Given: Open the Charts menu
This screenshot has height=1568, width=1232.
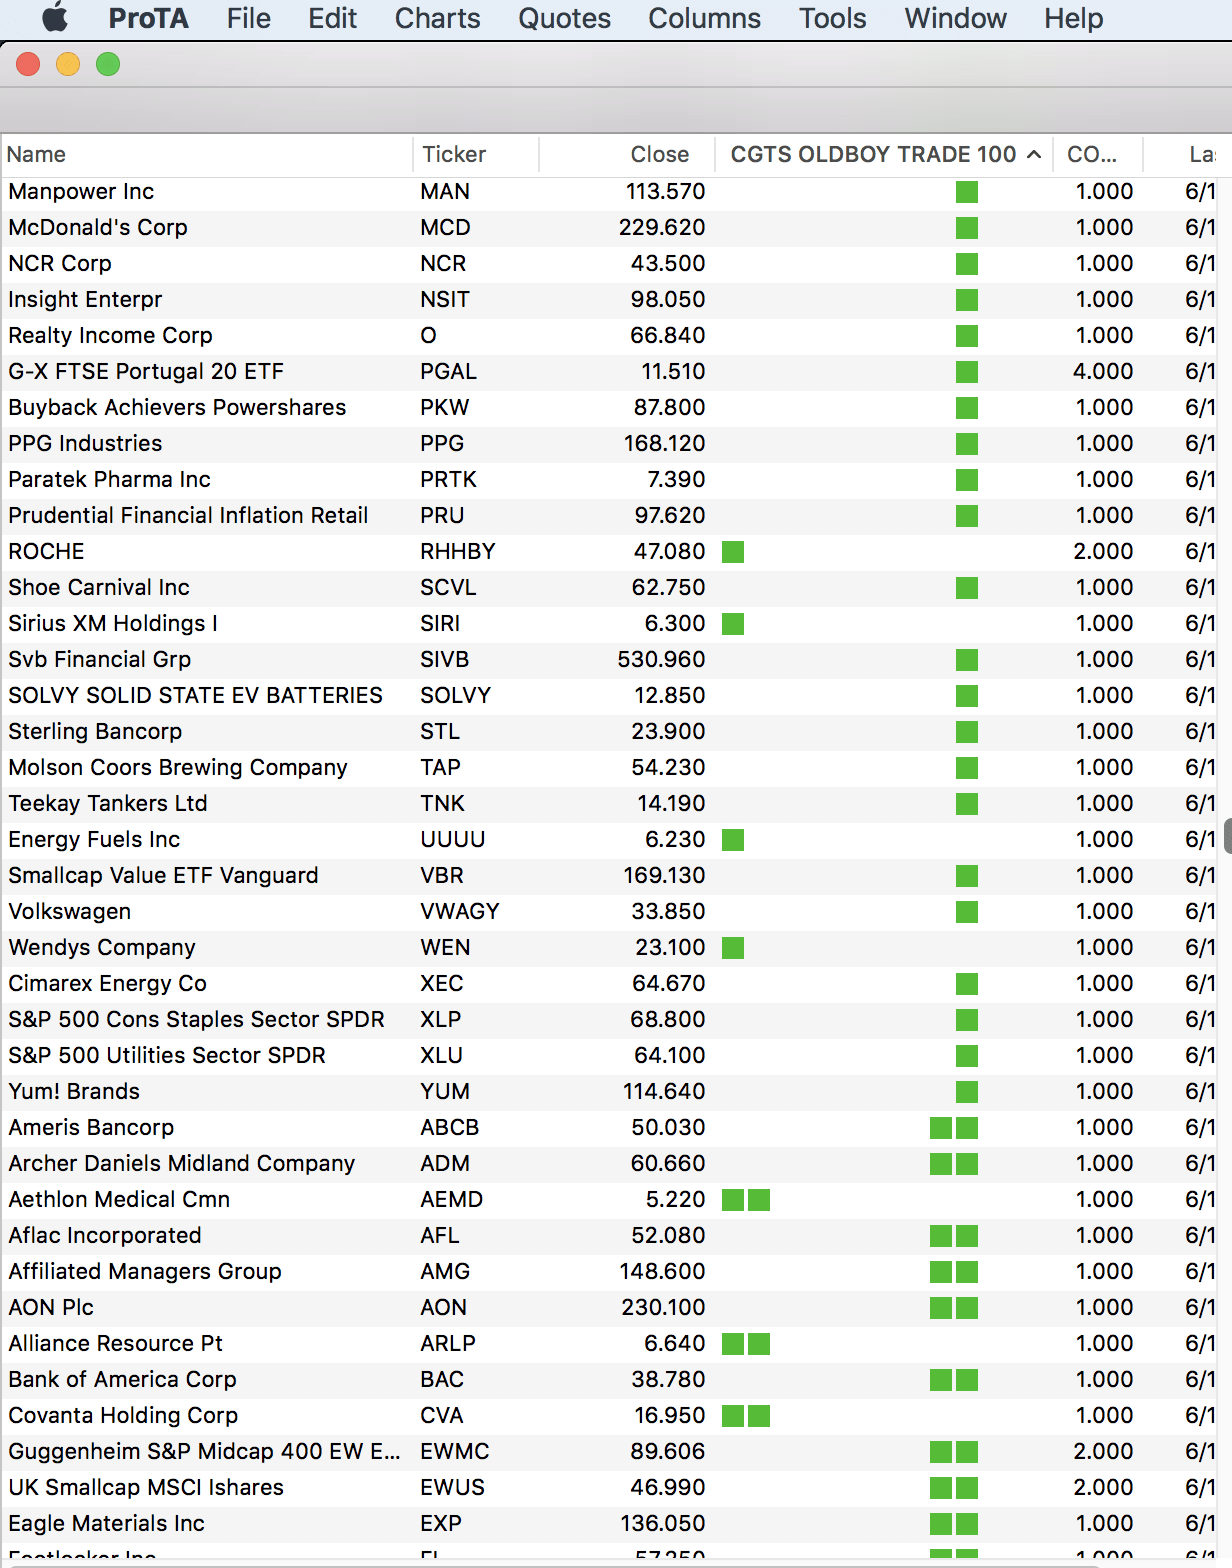Looking at the screenshot, I should click(437, 18).
